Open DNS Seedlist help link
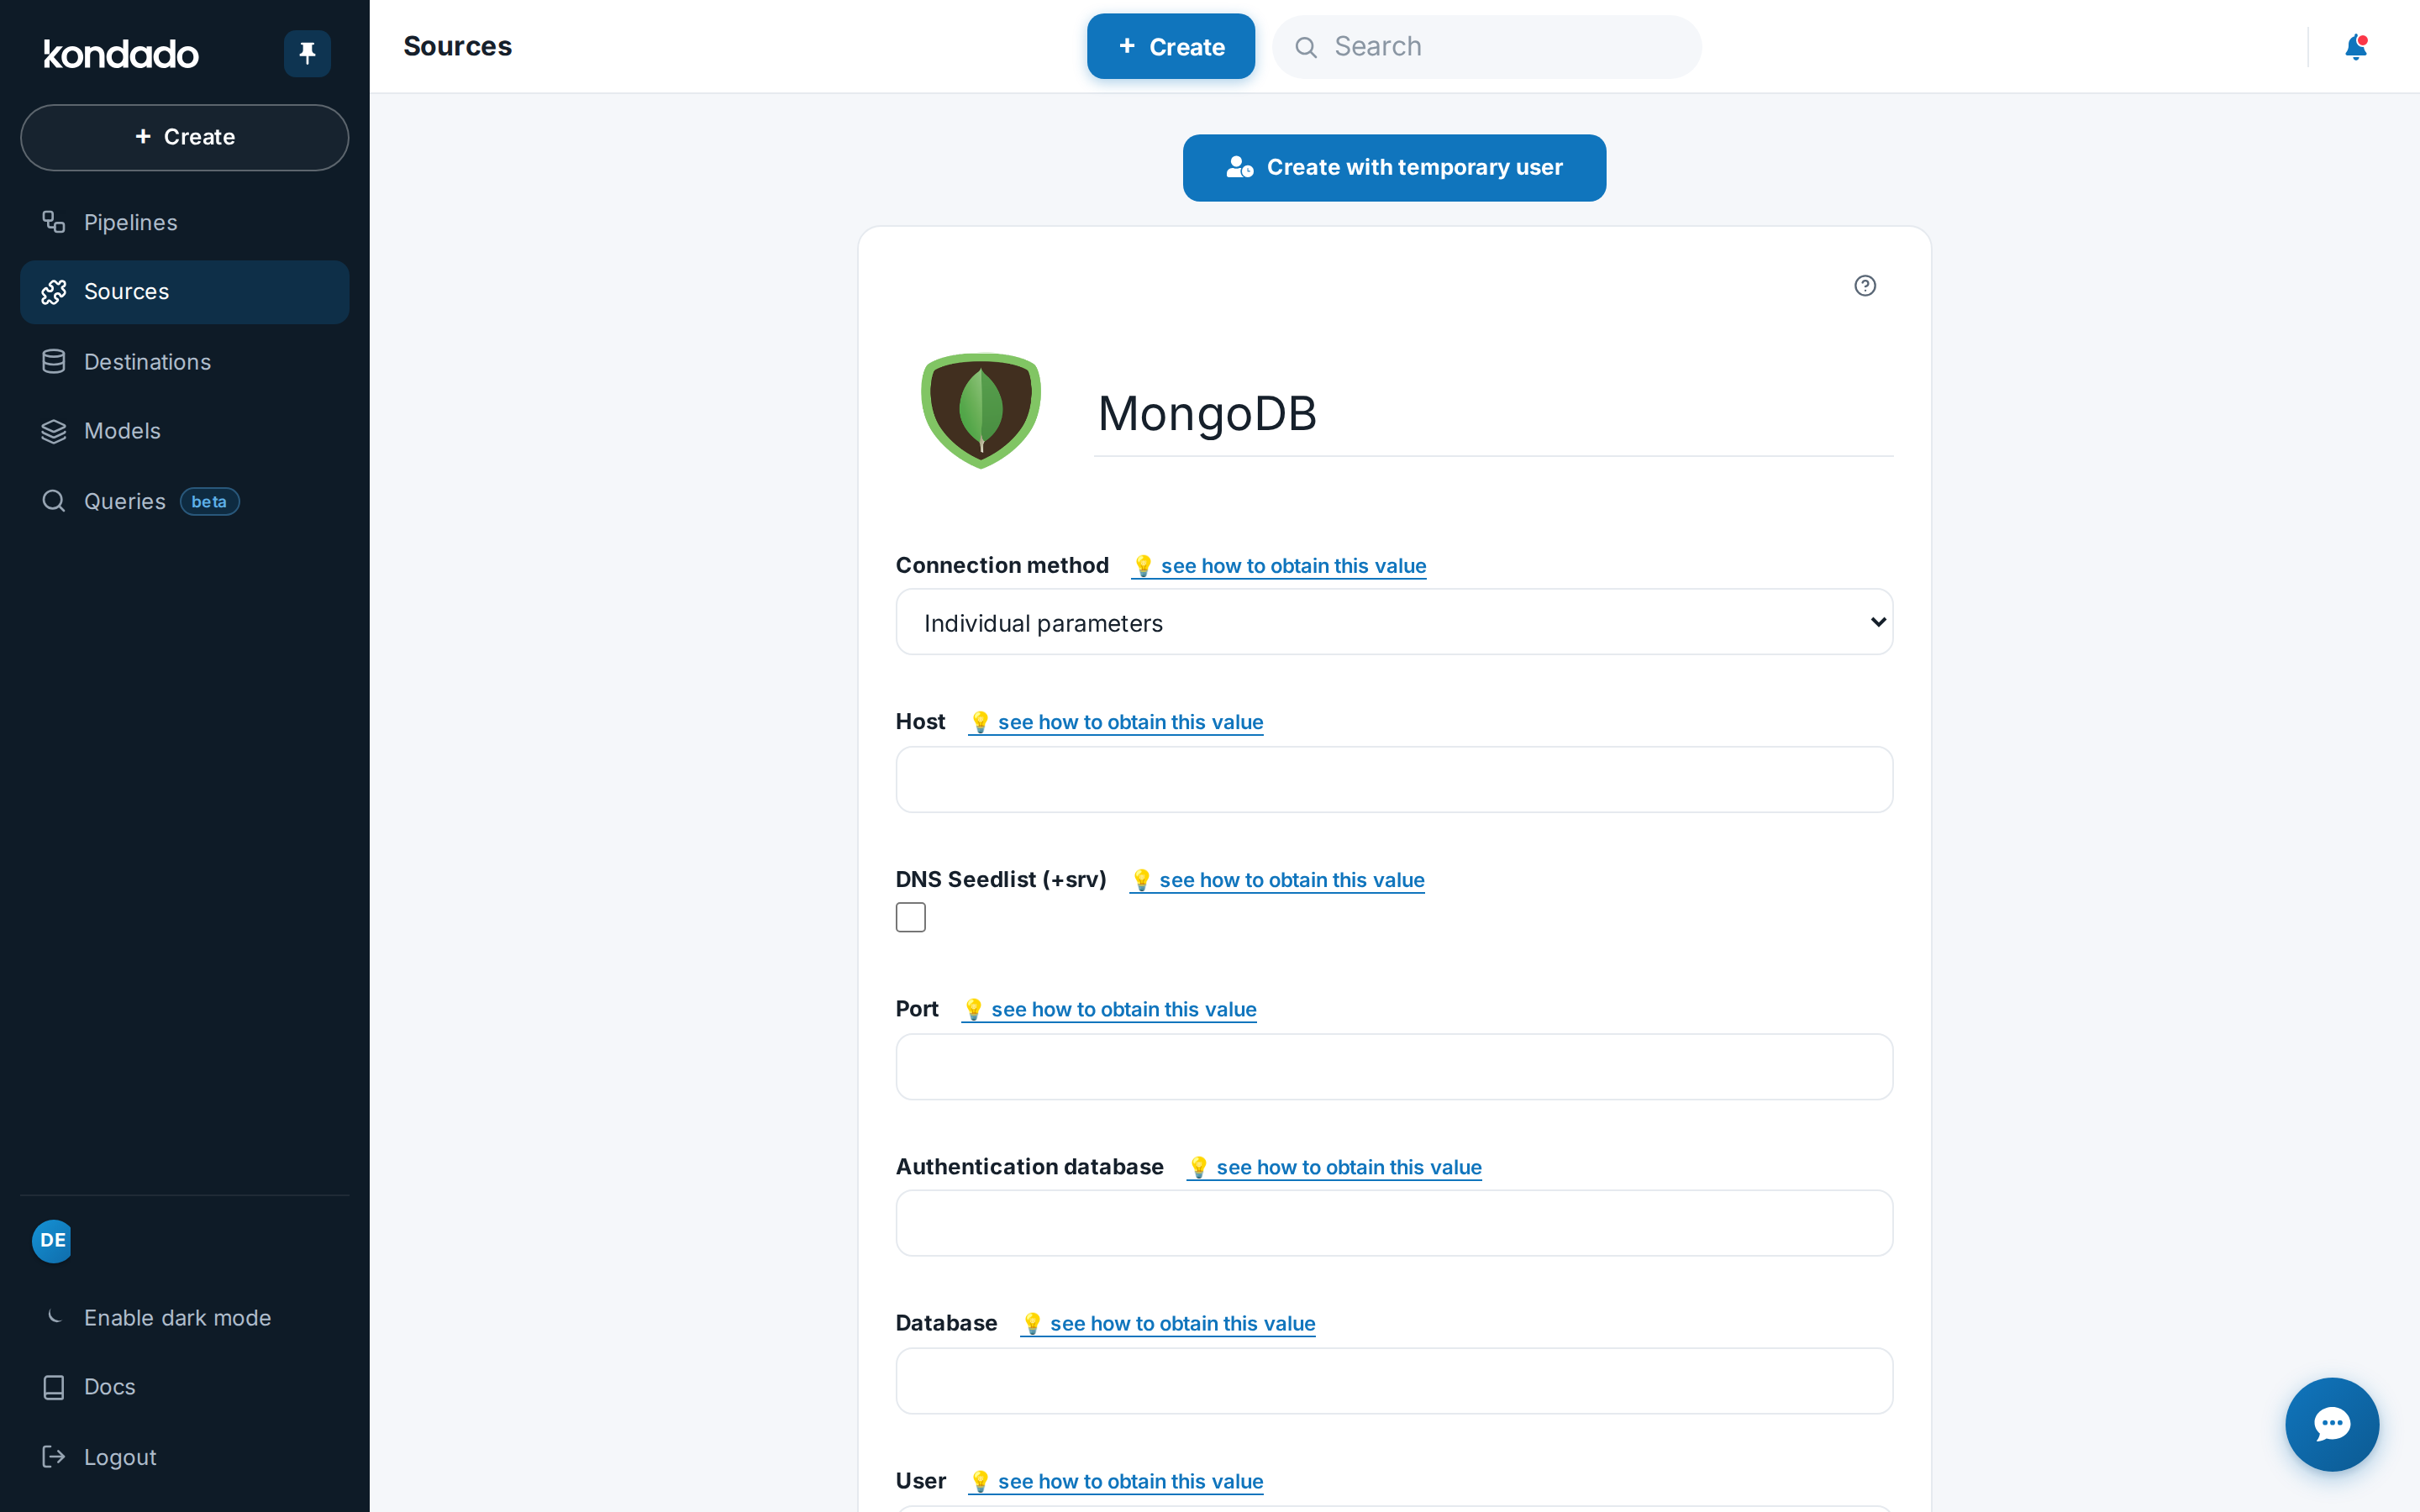The height and width of the screenshot is (1512, 2420). (x=1277, y=880)
